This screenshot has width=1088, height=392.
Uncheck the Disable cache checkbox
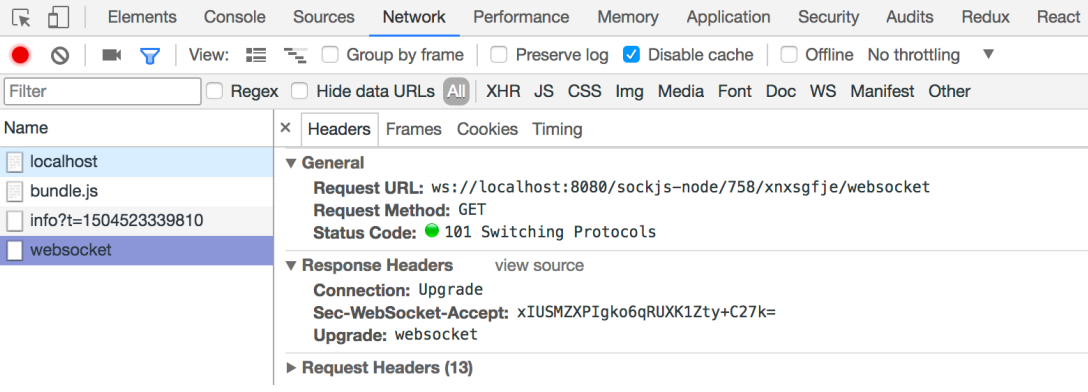click(x=631, y=55)
